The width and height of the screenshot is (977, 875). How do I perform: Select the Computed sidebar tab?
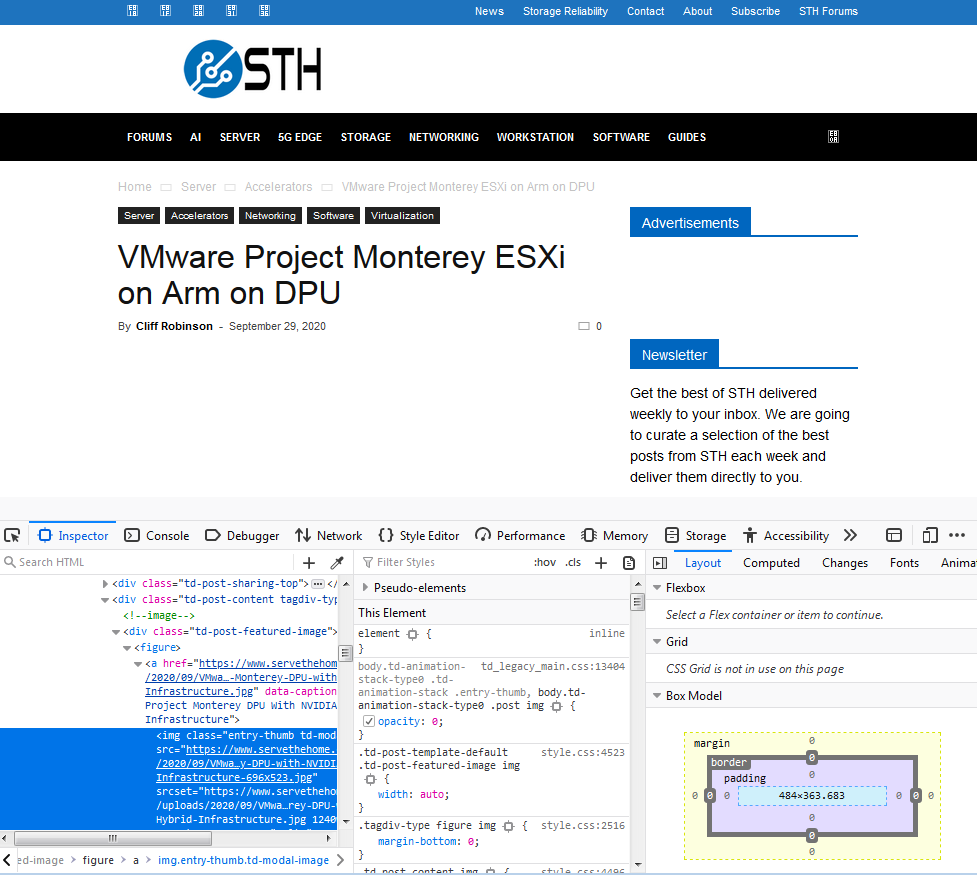click(771, 563)
